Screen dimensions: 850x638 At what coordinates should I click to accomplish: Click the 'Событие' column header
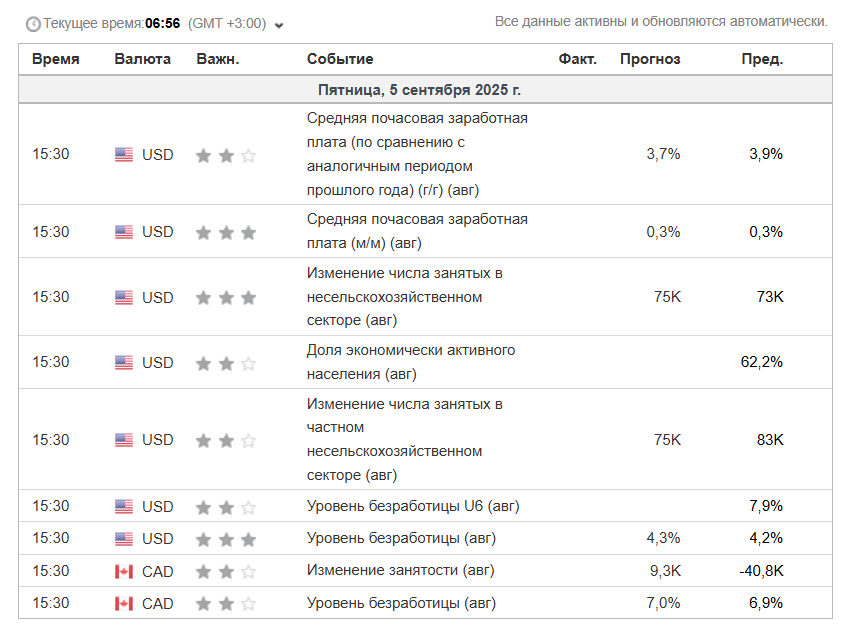click(x=340, y=59)
